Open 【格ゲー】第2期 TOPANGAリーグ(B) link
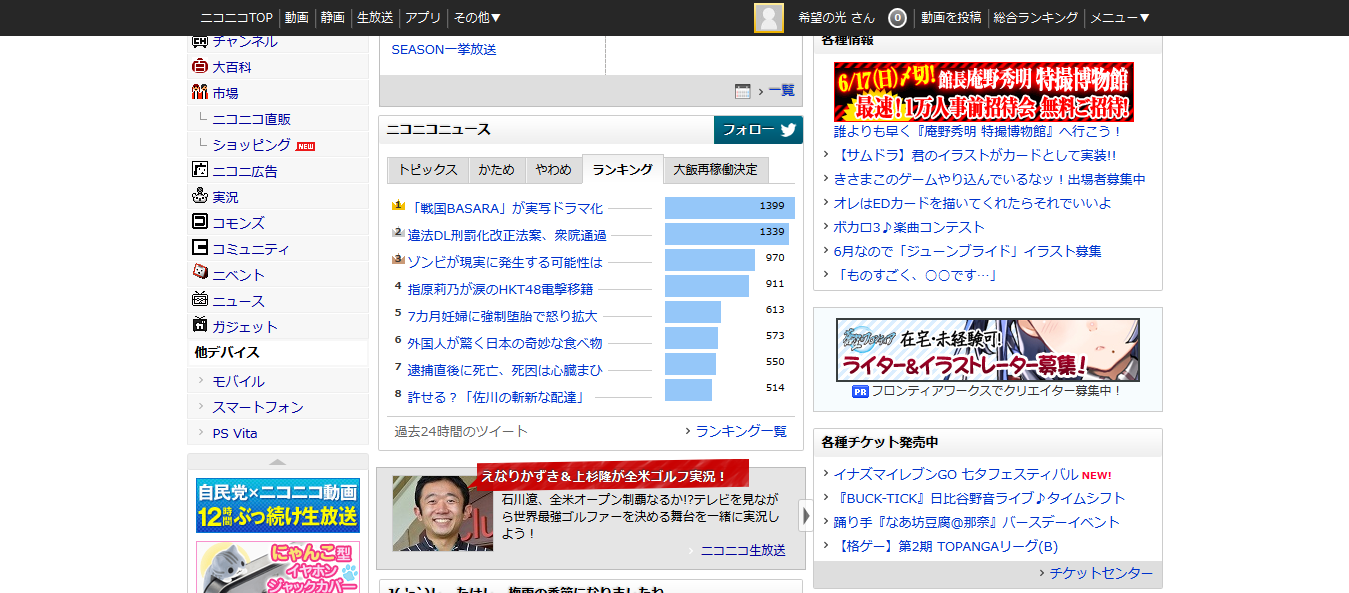1349x593 pixels. (x=946, y=546)
